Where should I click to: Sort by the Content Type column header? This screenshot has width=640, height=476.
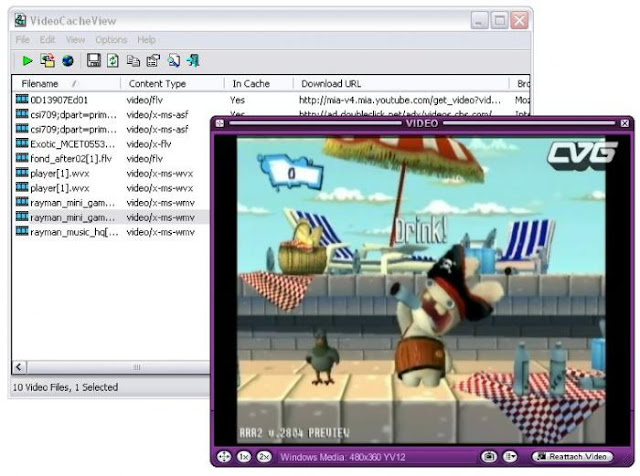(x=172, y=84)
